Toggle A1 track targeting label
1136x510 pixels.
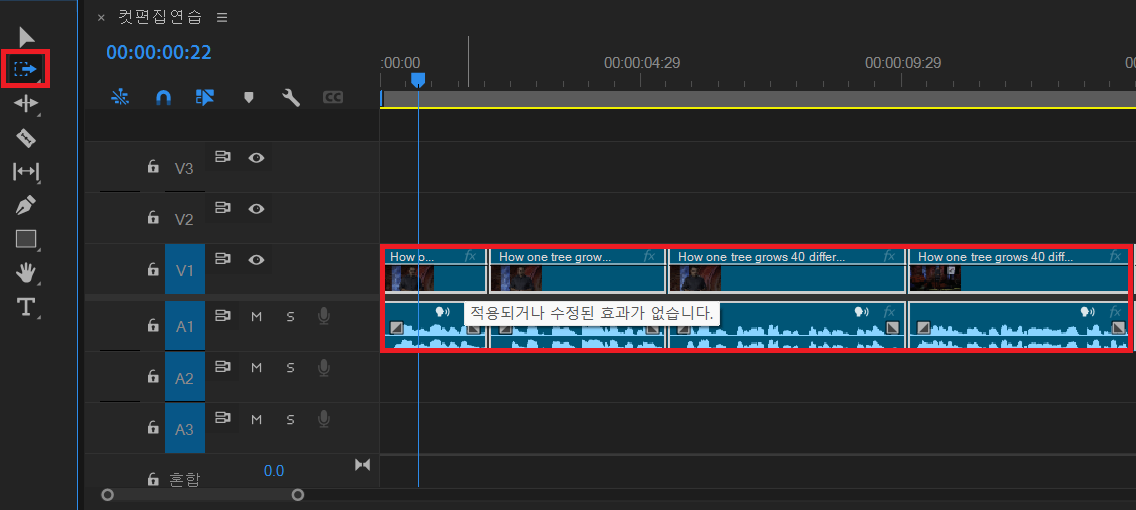click(x=185, y=327)
